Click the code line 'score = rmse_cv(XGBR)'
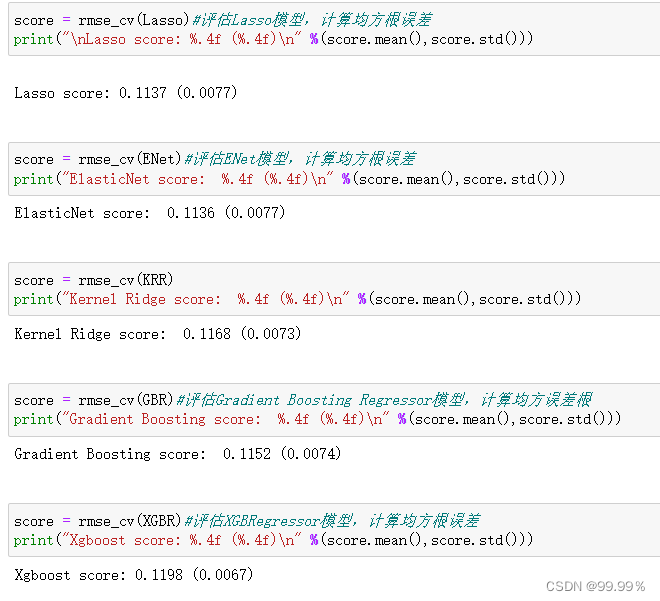This screenshot has height=601, width=660. (x=98, y=521)
